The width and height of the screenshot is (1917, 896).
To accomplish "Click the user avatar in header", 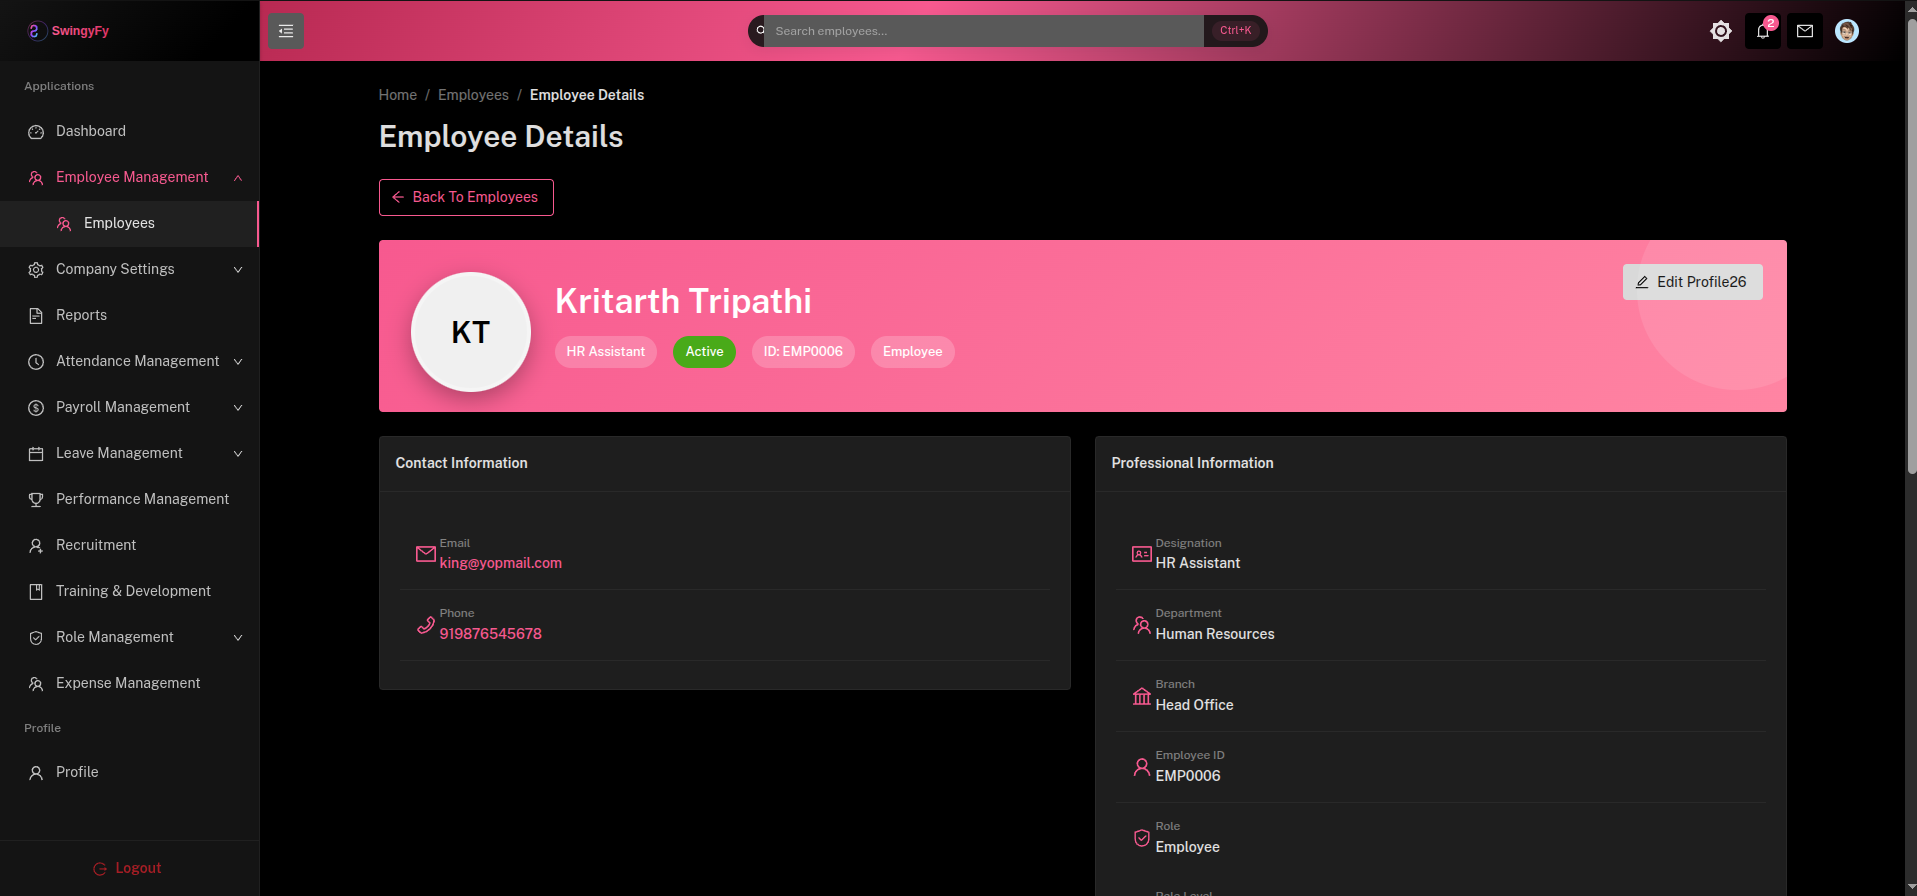I will [x=1846, y=31].
